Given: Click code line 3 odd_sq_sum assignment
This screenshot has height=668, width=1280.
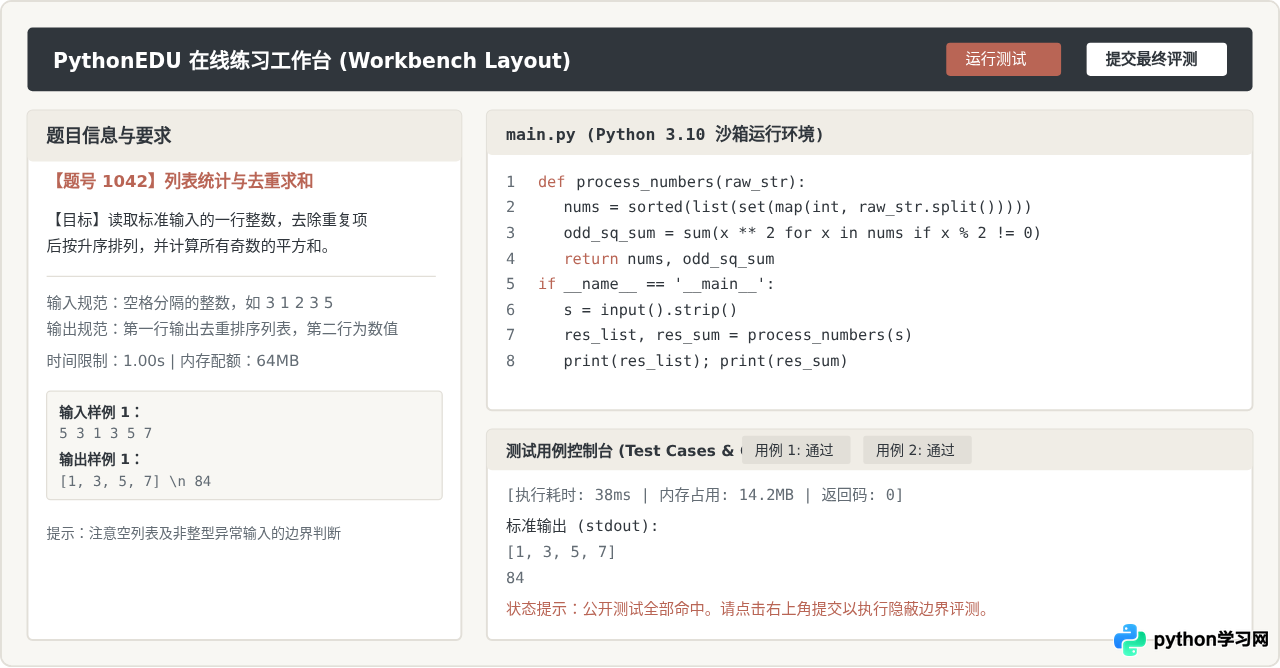Looking at the screenshot, I should coord(802,233).
